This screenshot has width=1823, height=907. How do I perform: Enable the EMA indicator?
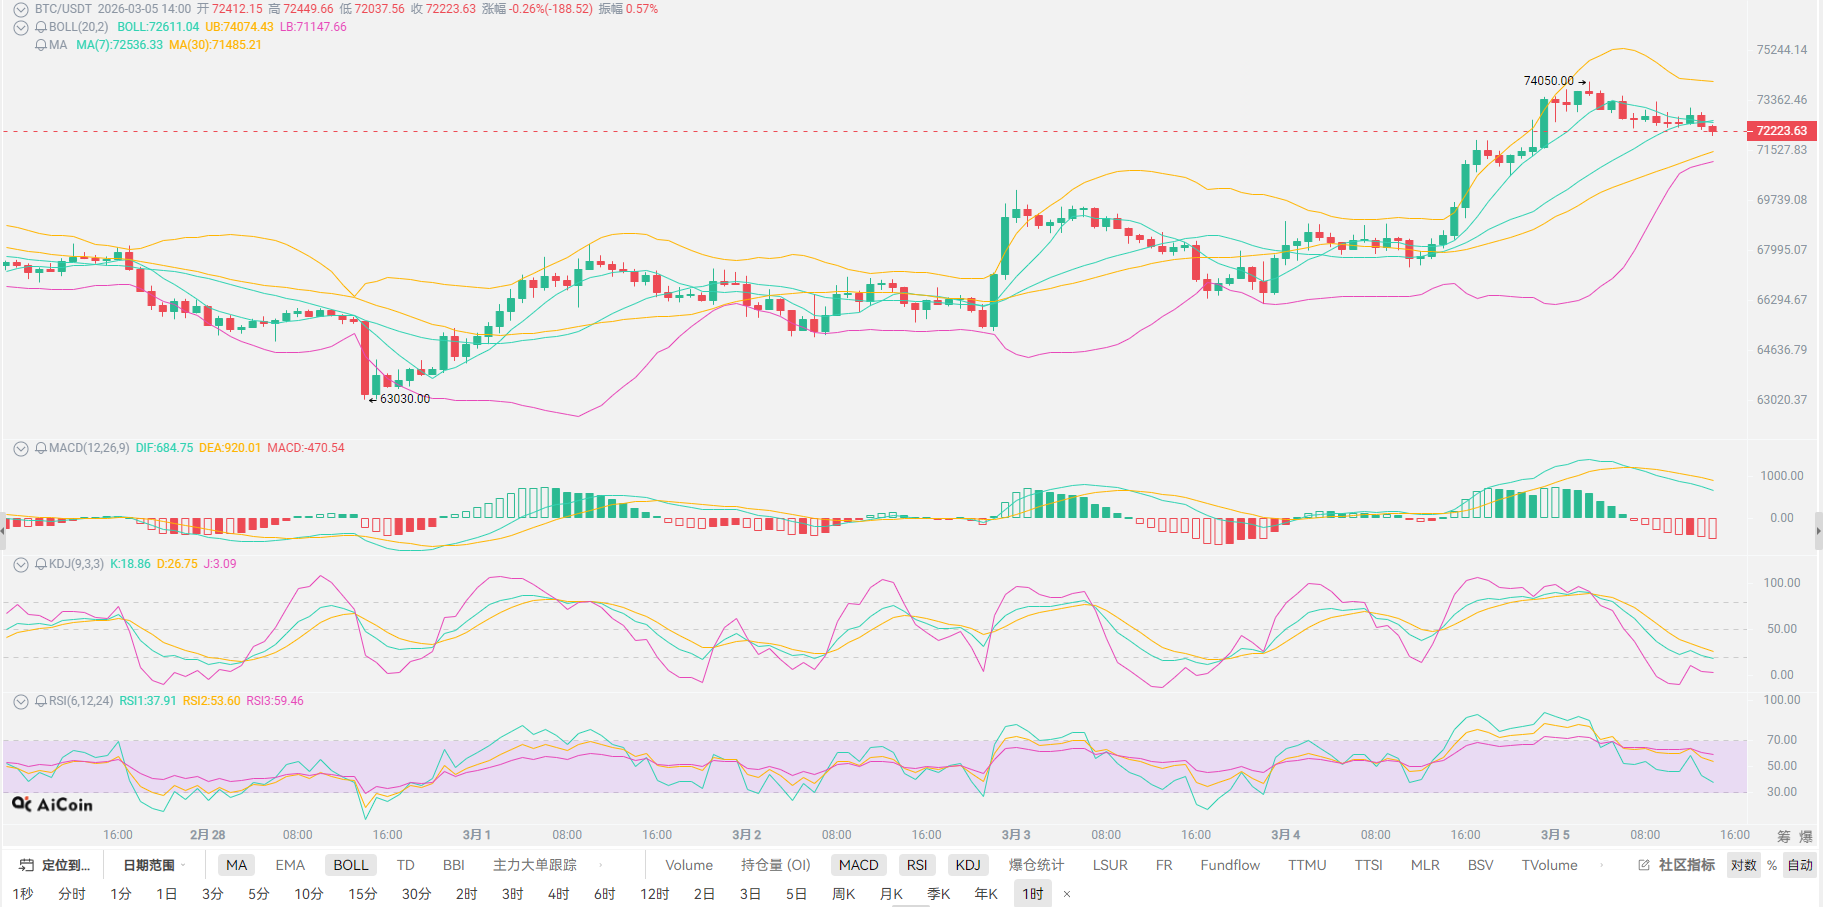(x=290, y=865)
